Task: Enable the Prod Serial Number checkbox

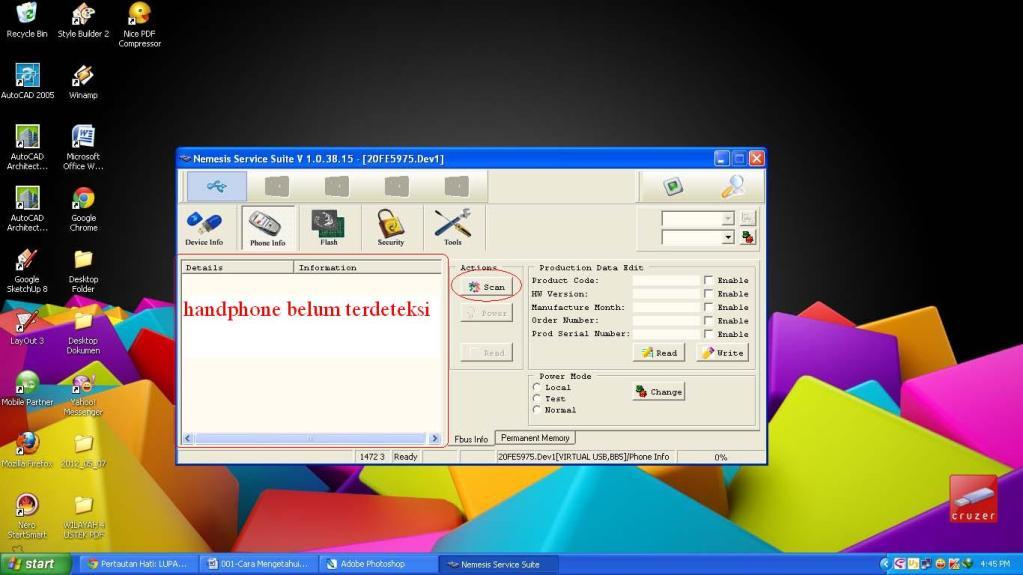Action: coord(708,334)
